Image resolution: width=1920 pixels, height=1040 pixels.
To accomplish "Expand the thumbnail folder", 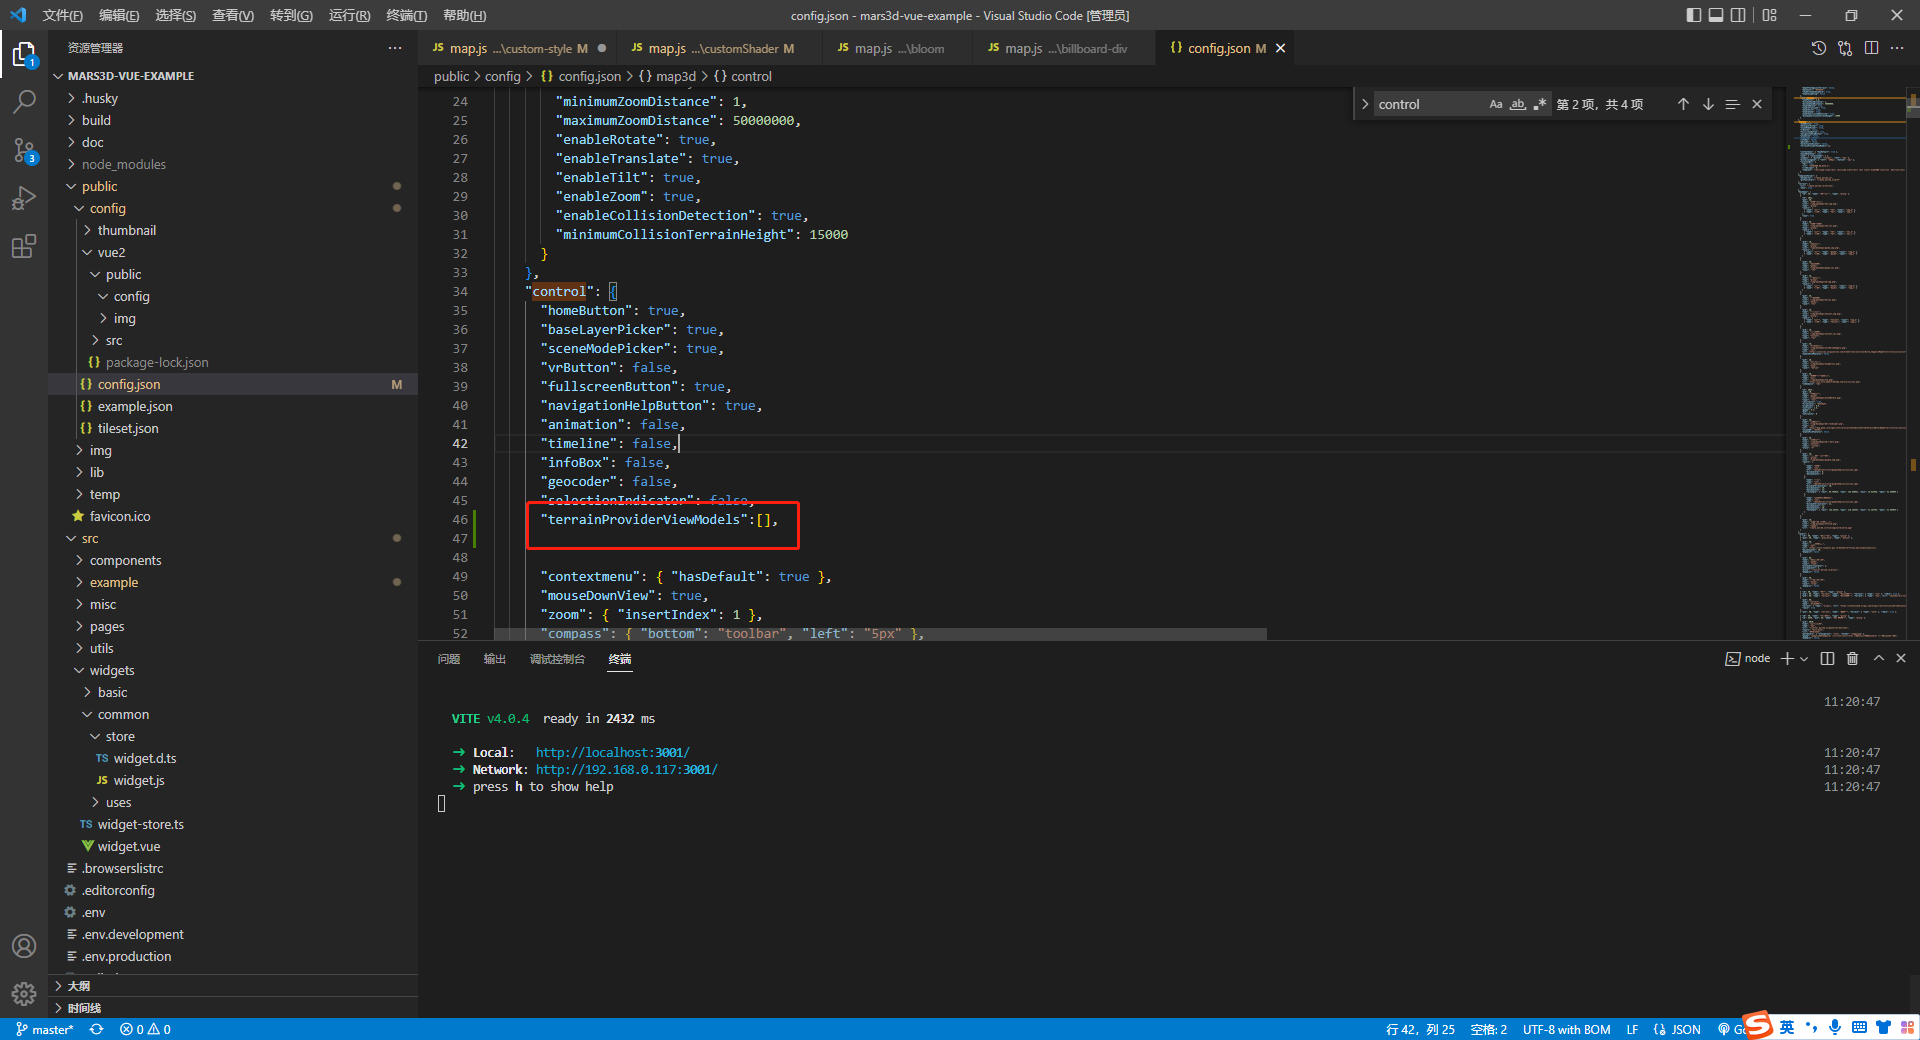I will [x=127, y=230].
